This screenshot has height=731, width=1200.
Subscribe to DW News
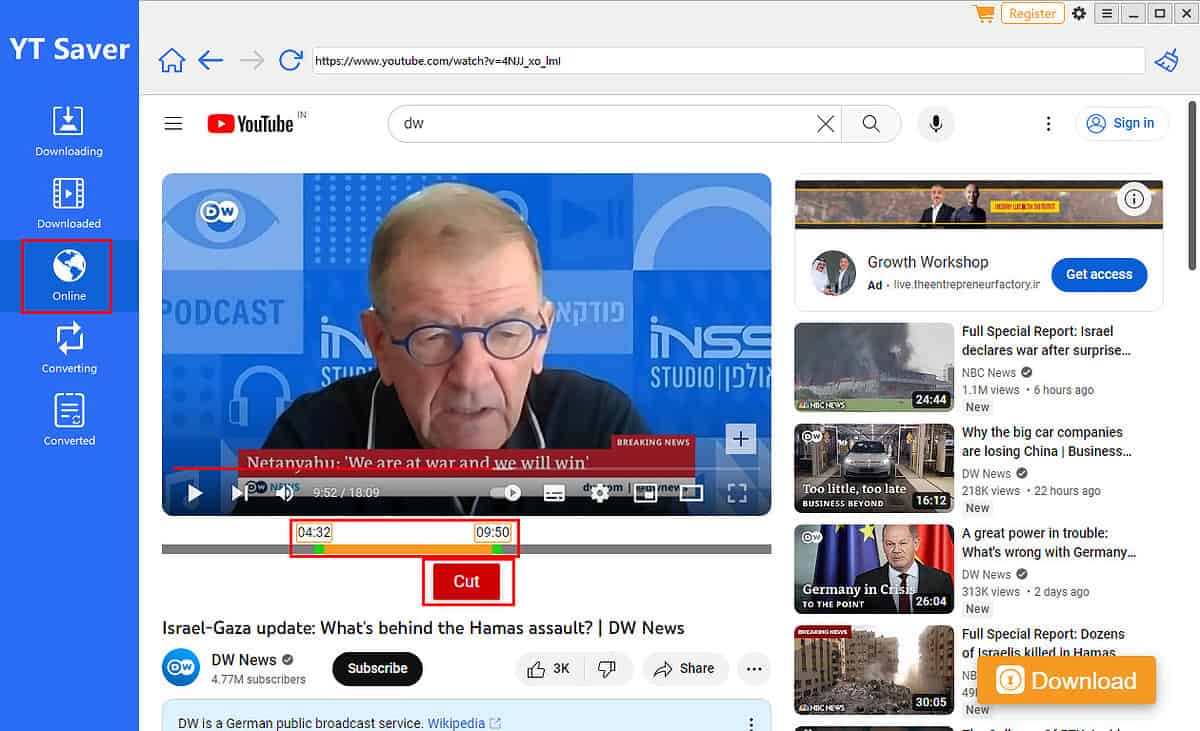point(377,669)
